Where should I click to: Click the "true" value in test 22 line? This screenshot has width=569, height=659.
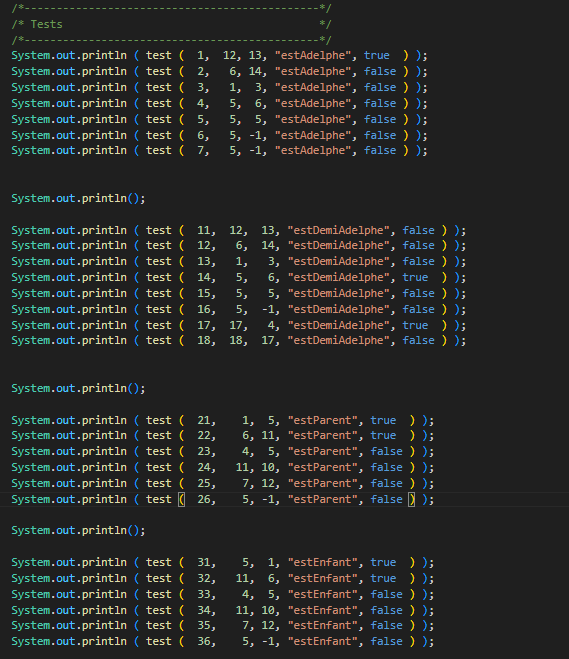(x=383, y=435)
